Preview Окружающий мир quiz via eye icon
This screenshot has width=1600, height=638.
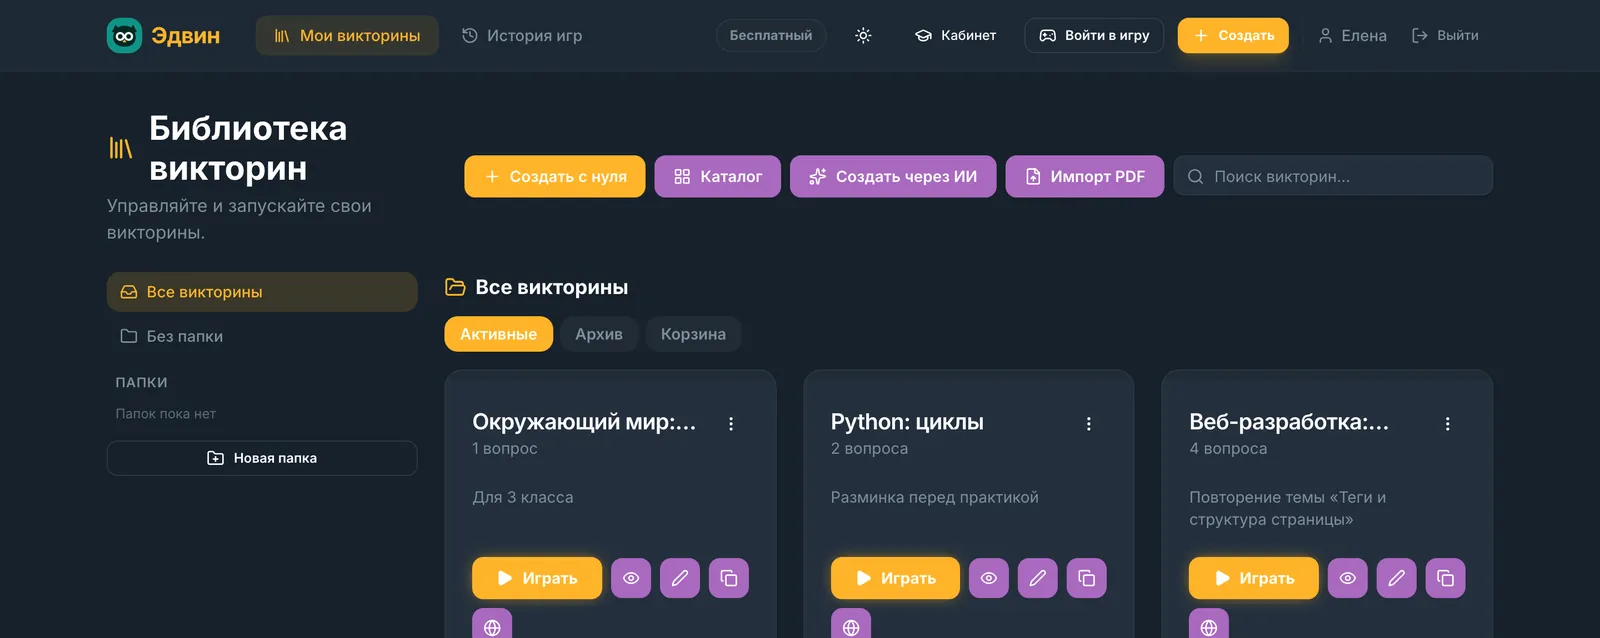631,578
